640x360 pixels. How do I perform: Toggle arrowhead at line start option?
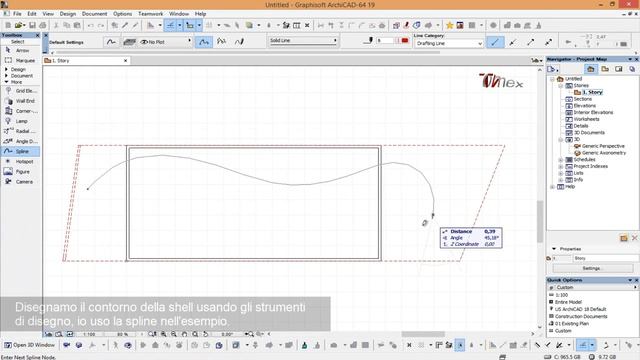[x=513, y=42]
